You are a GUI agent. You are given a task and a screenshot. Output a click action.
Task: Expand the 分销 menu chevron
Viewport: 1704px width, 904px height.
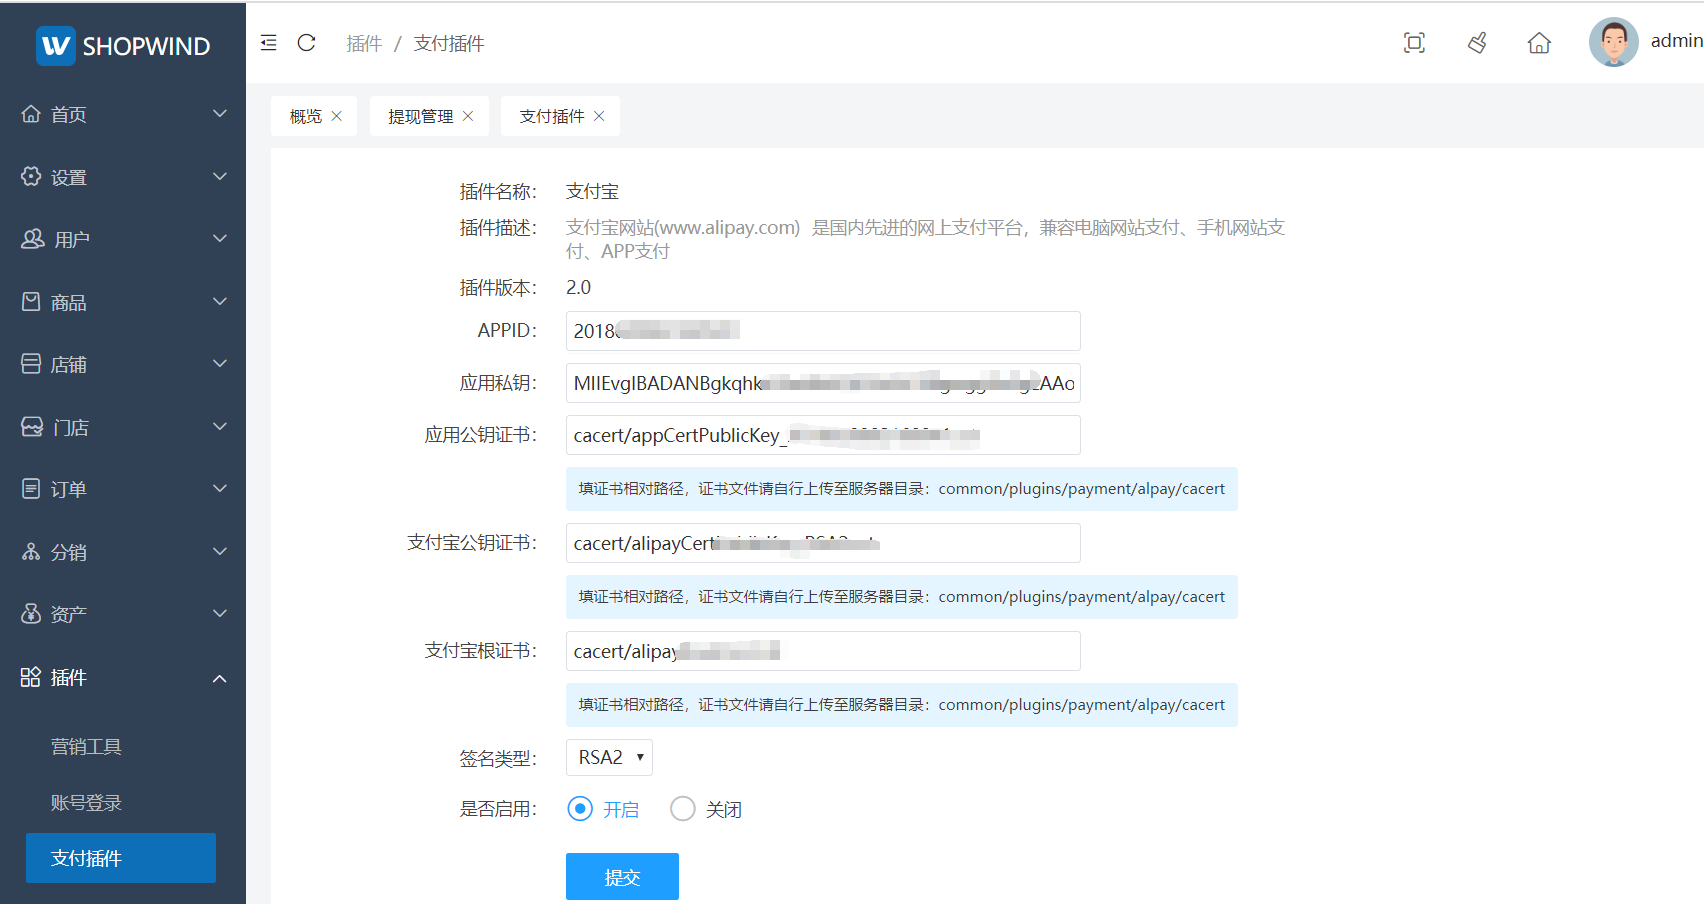(x=220, y=551)
